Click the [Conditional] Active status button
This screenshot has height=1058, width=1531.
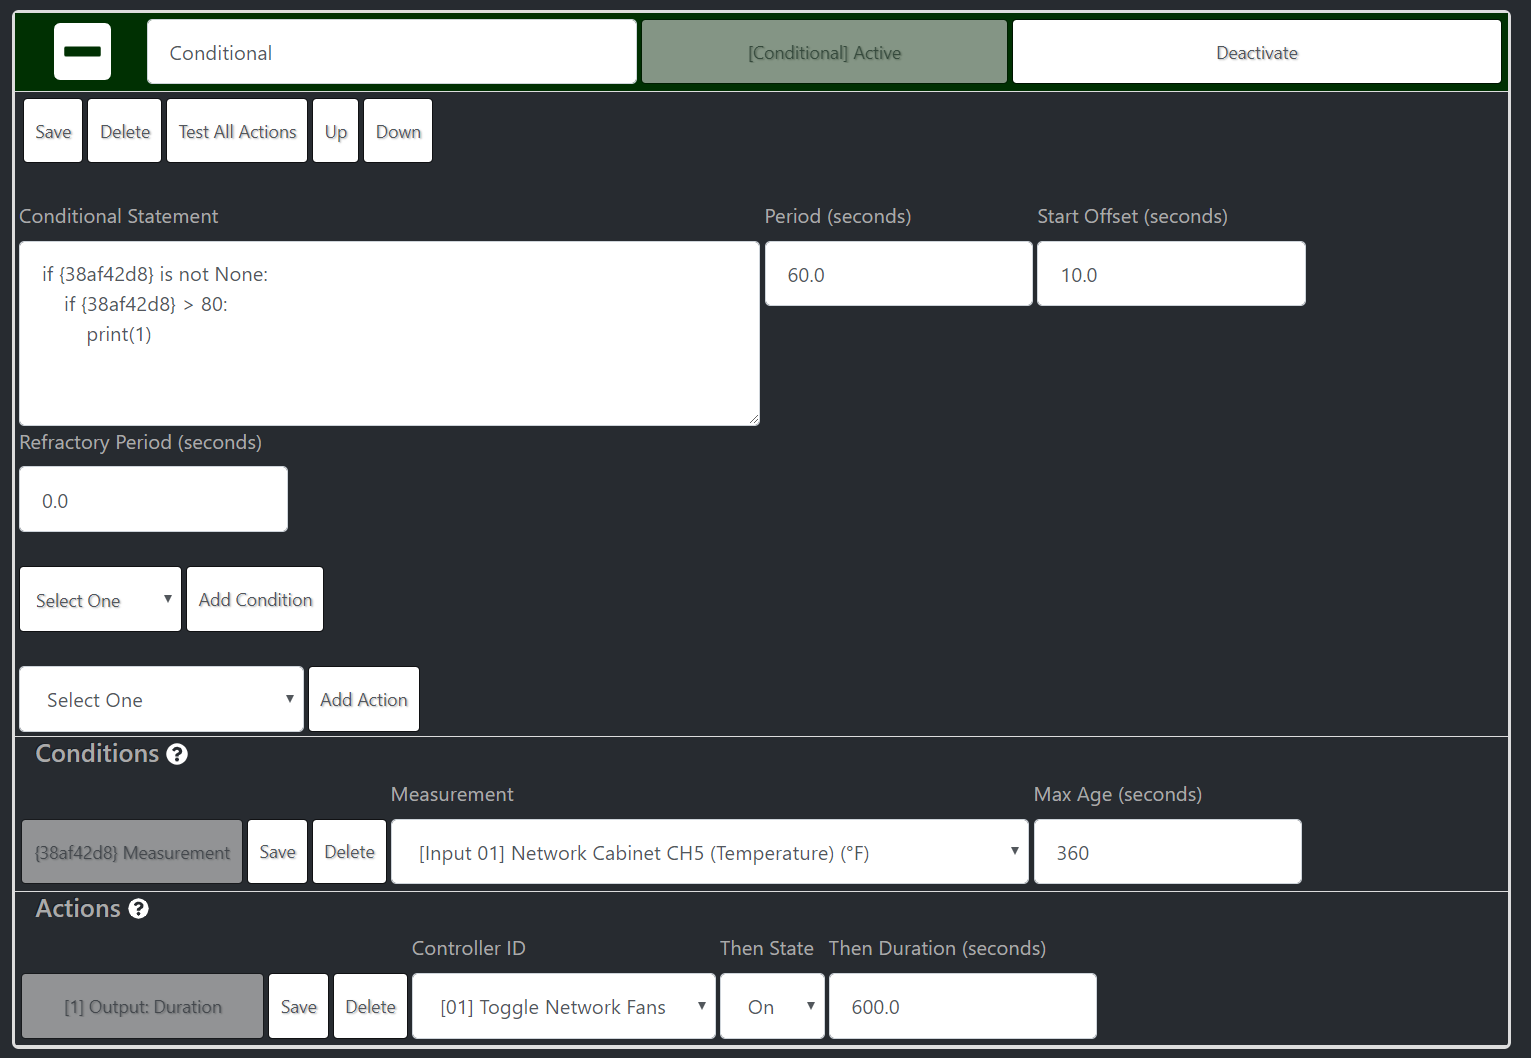pos(824,52)
